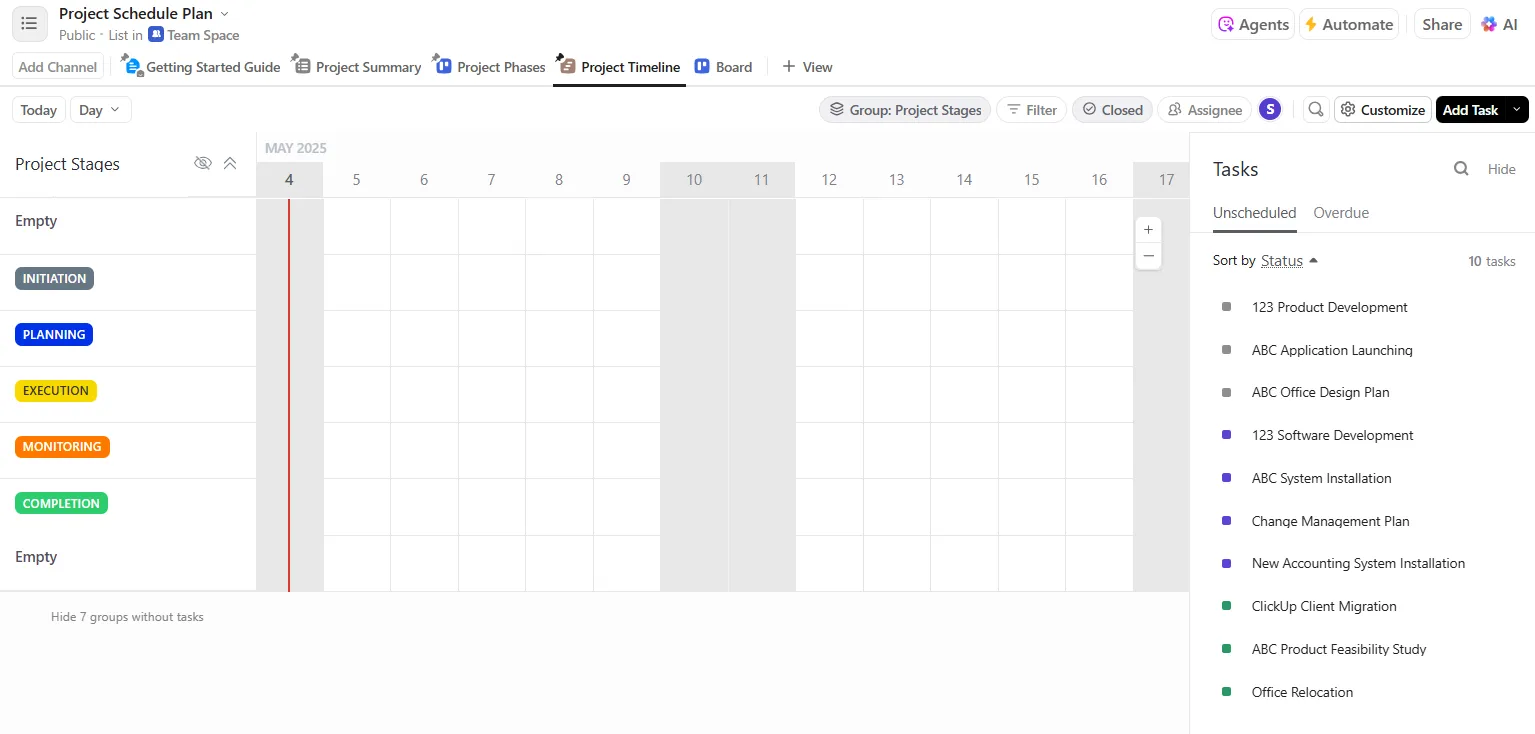Search tasks using the Tasks panel magnifier
Screen dimensions: 1535x734
coord(1461,169)
